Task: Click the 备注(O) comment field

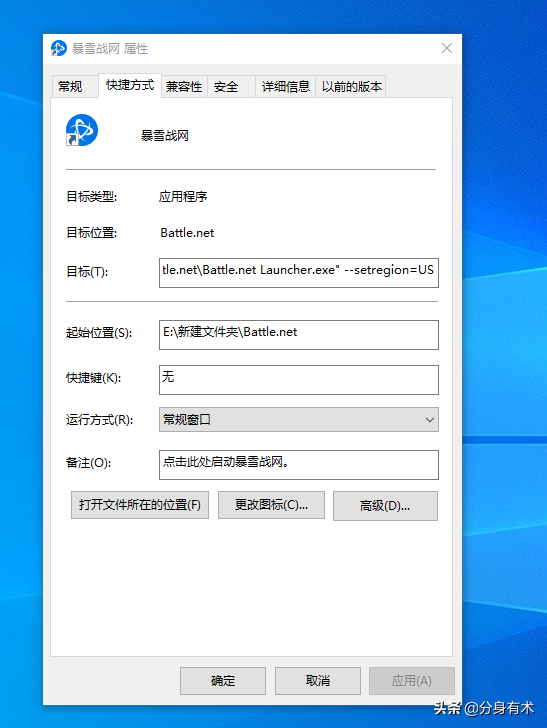Action: point(299,465)
